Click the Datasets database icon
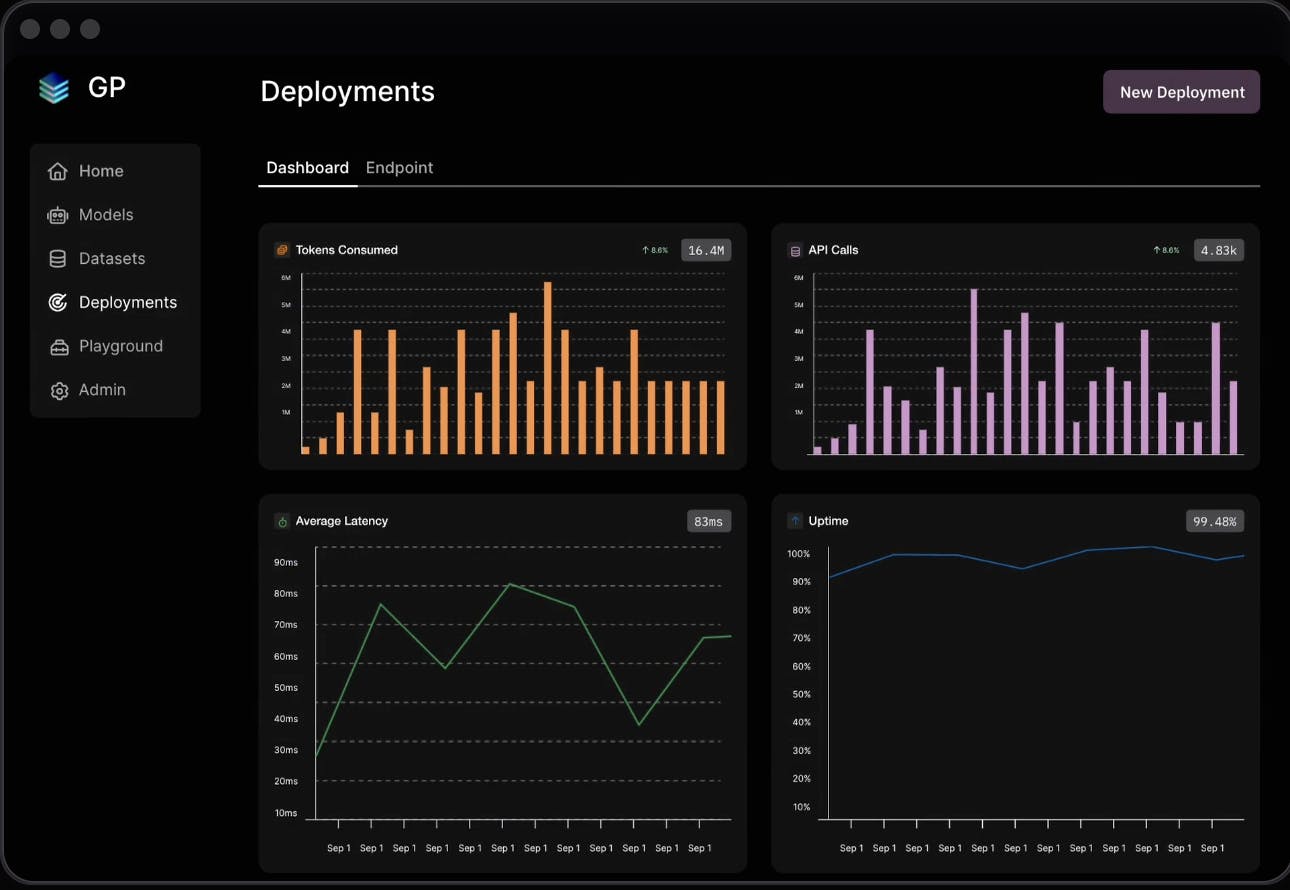1290x890 pixels. tap(58, 259)
